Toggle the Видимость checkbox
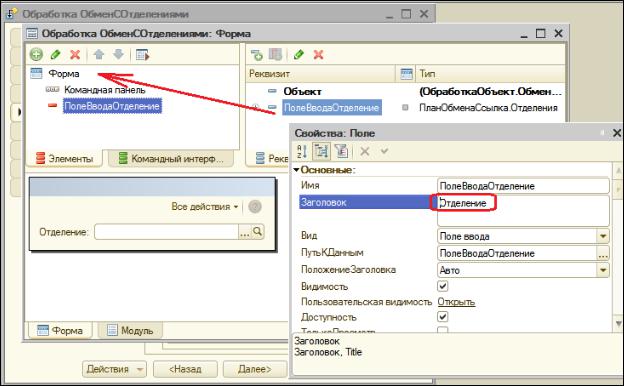This screenshot has width=624, height=386. pos(443,286)
